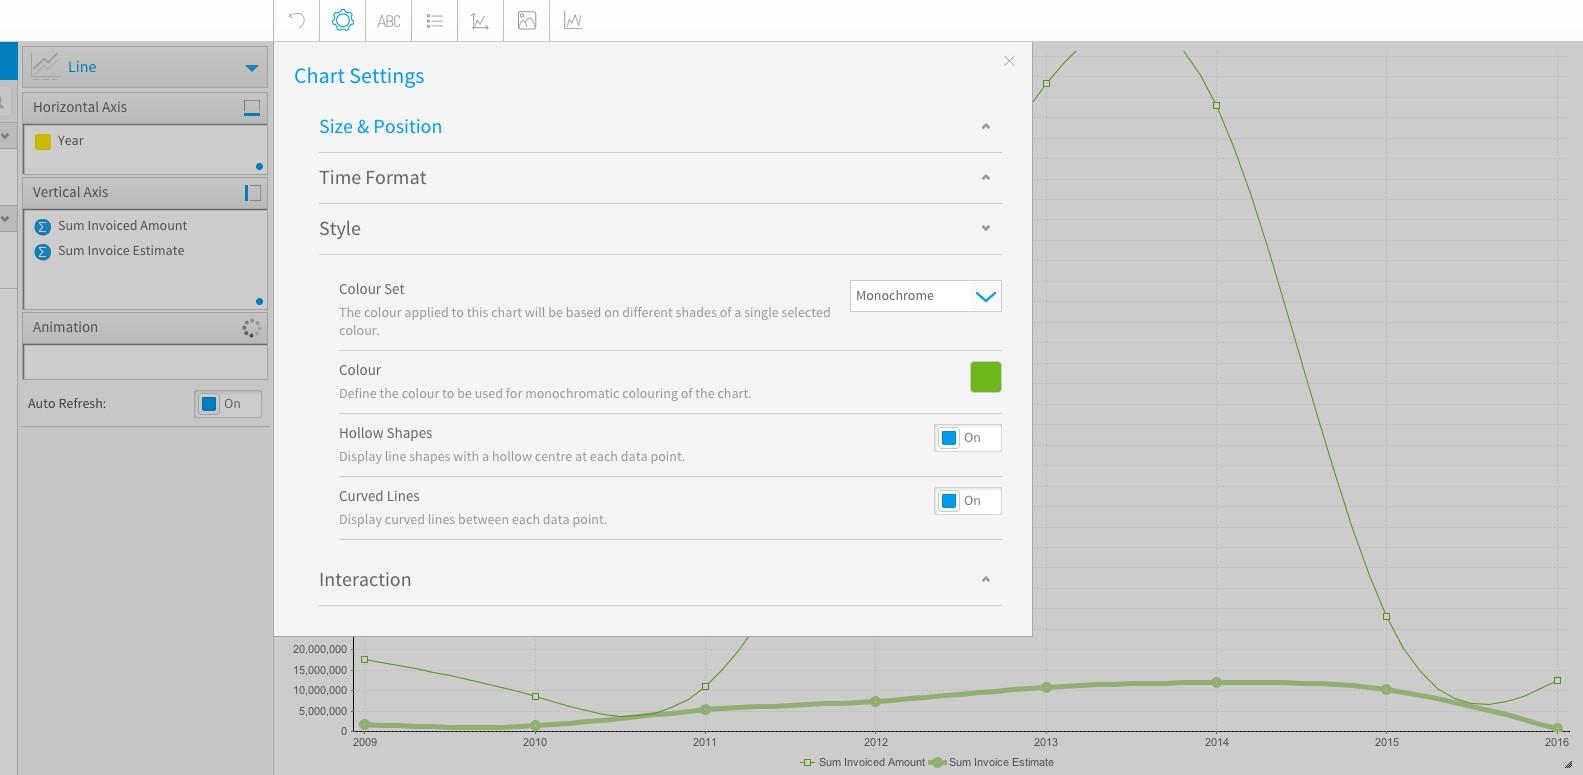1583x775 pixels.
Task: Open the legend list settings icon
Action: pyautogui.click(x=434, y=20)
